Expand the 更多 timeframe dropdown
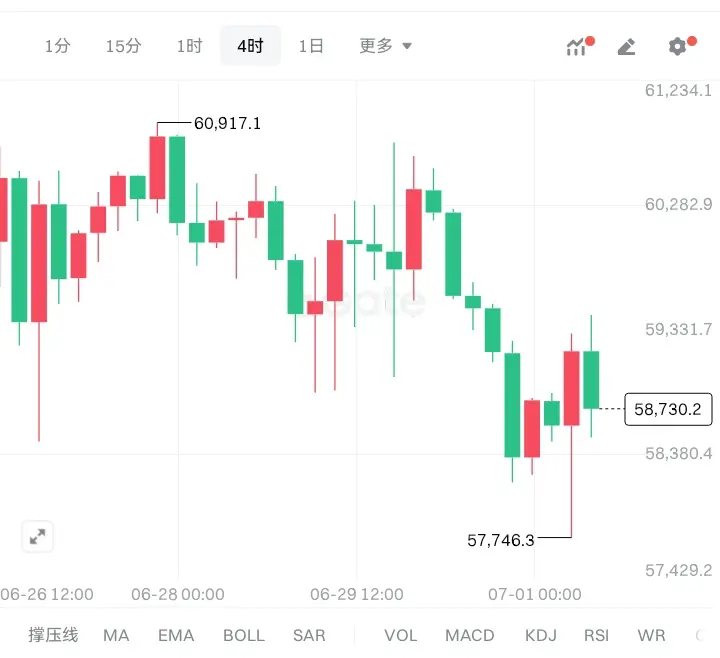Image resolution: width=720 pixels, height=658 pixels. (385, 46)
